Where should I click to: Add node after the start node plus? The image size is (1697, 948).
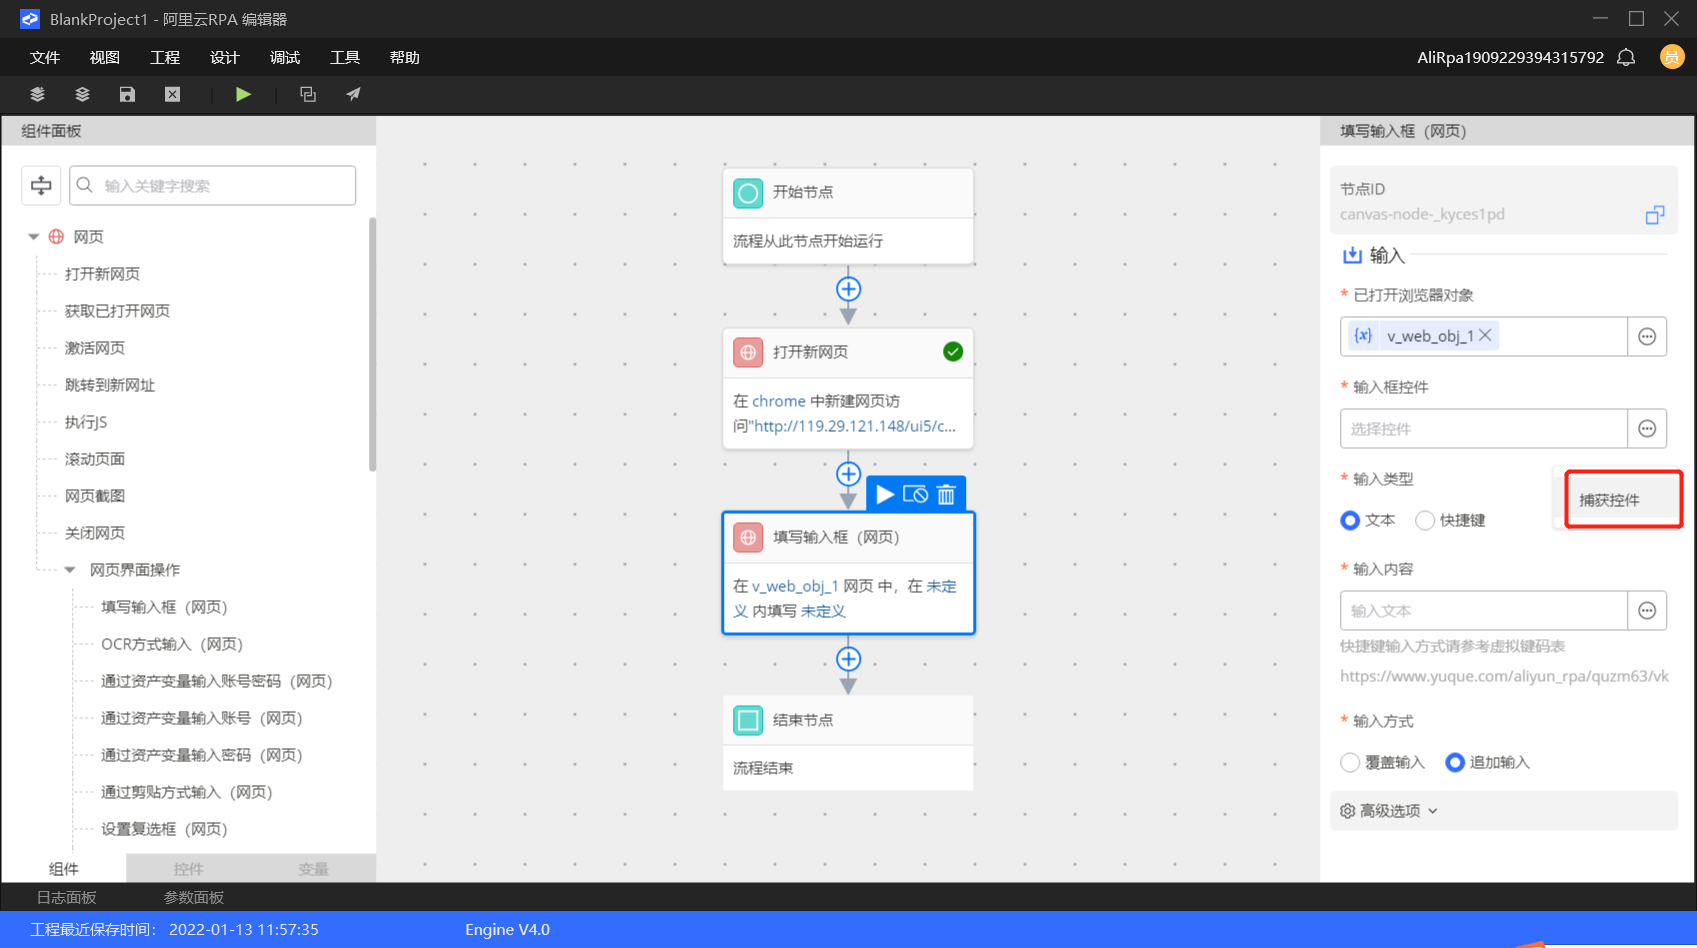[x=848, y=289]
